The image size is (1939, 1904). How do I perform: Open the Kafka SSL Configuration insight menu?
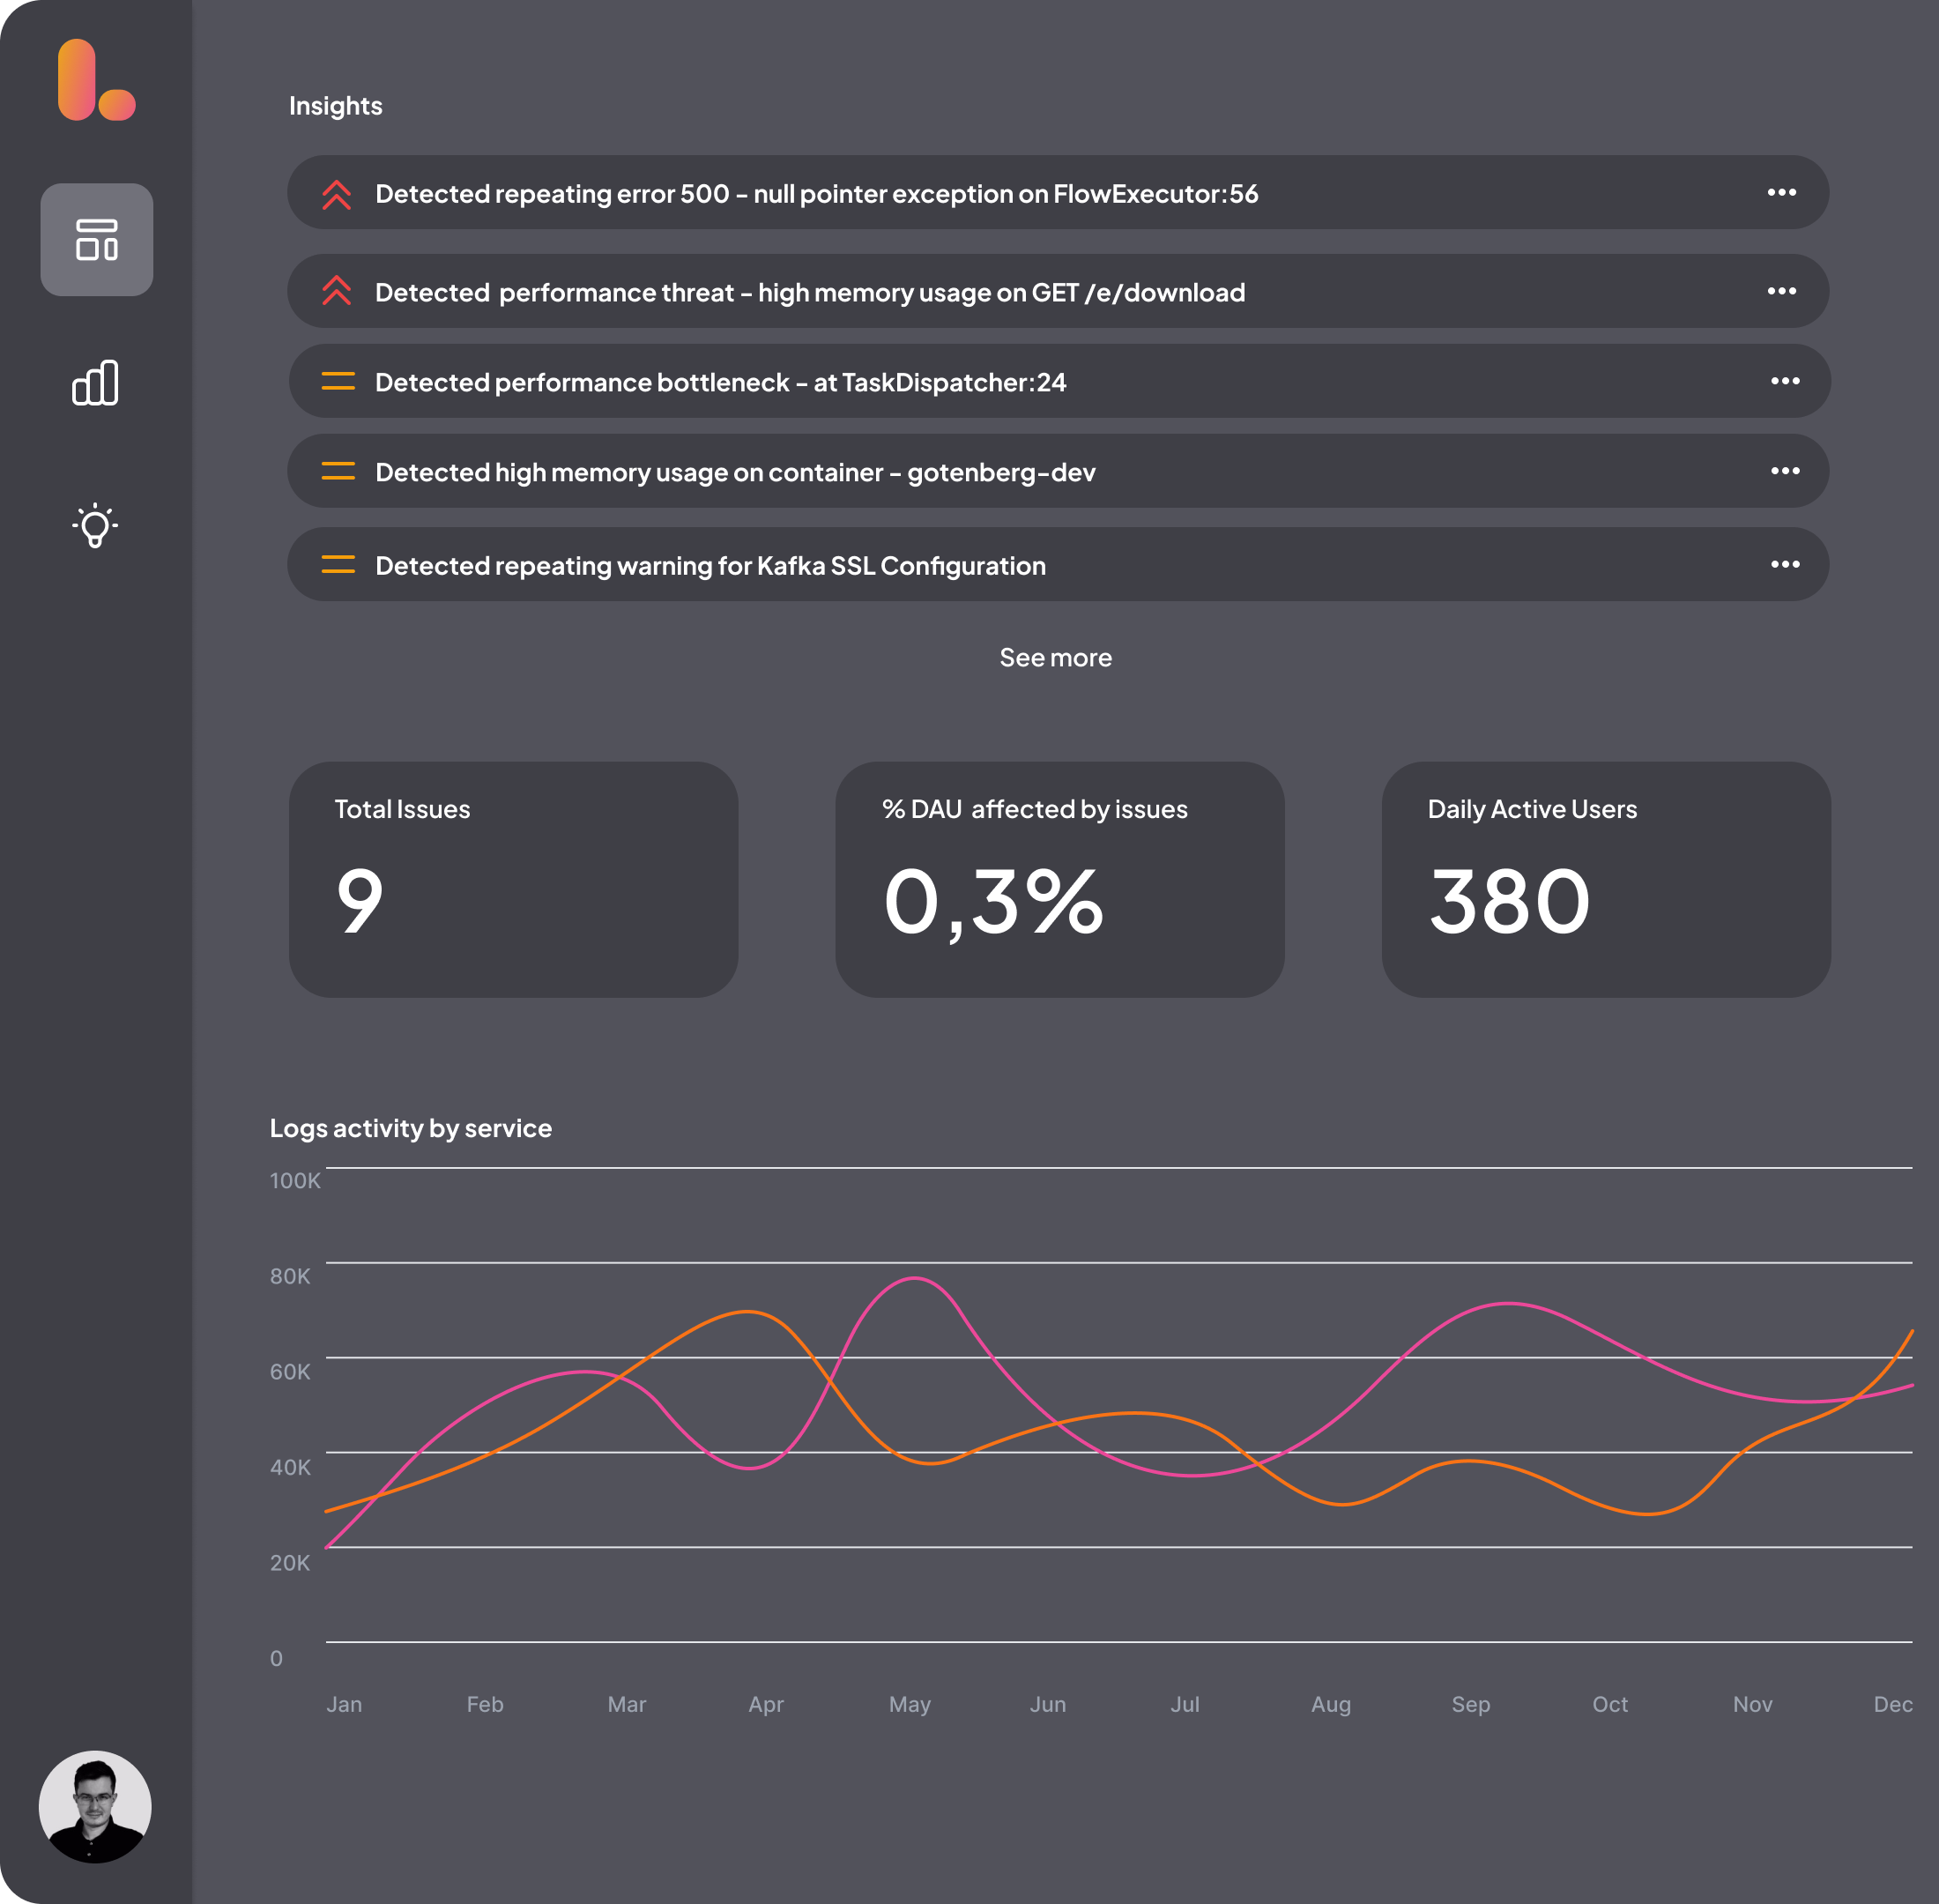point(1784,564)
